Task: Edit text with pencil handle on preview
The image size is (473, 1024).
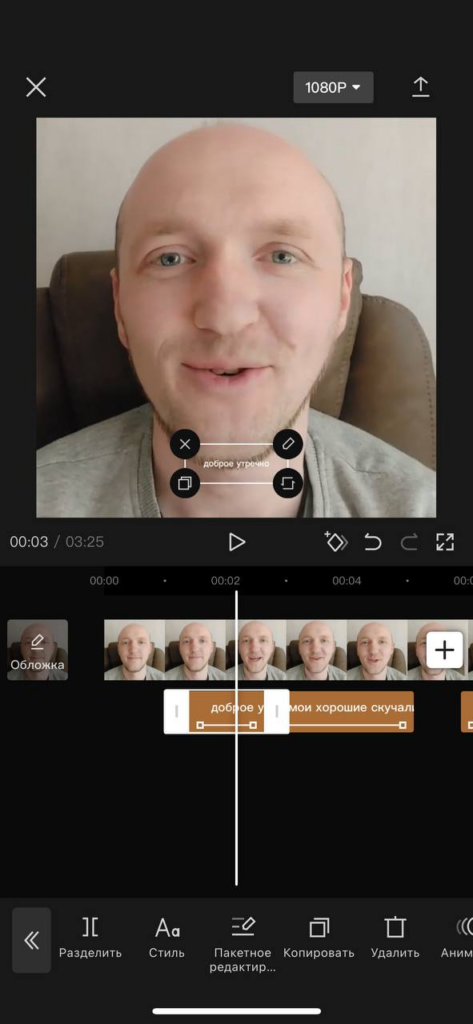Action: click(x=287, y=445)
